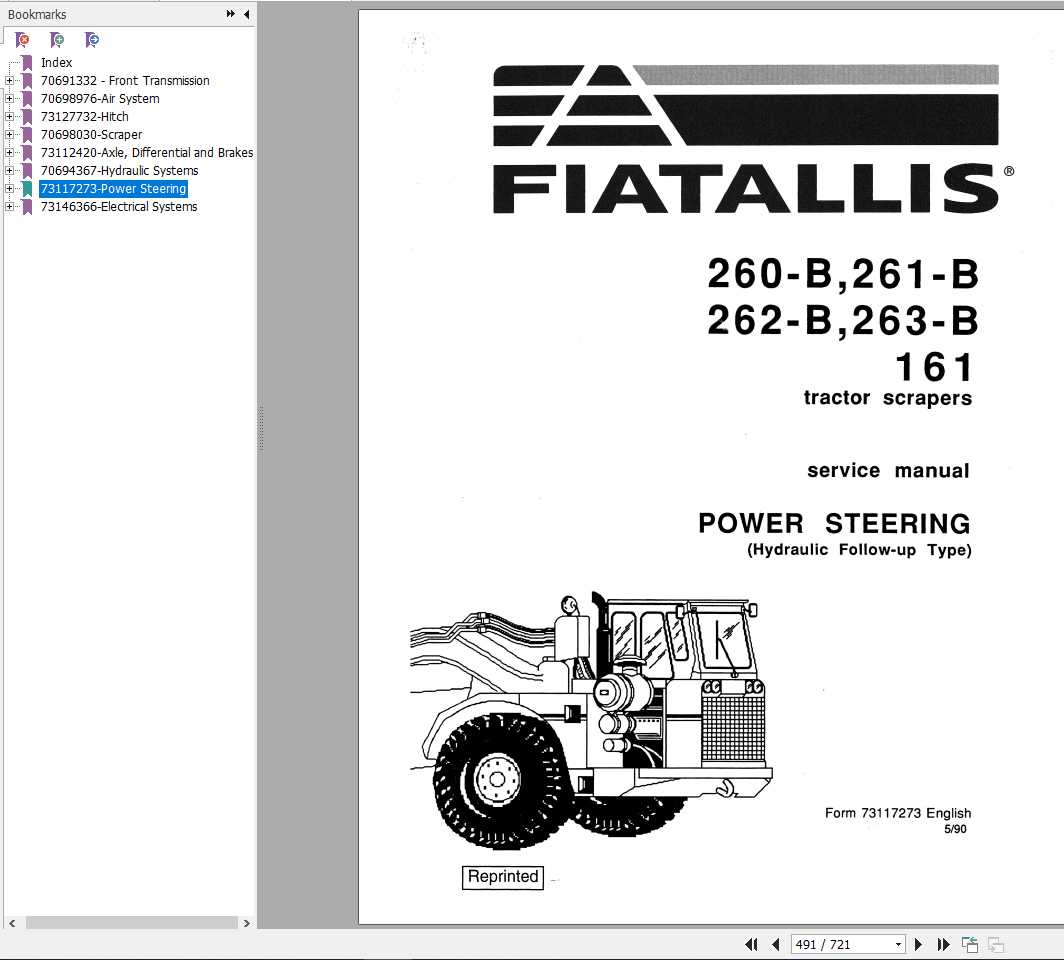The height and width of the screenshot is (960, 1064).
Task: Expand the 73127732-Hitch bookmark
Action: [x=10, y=117]
